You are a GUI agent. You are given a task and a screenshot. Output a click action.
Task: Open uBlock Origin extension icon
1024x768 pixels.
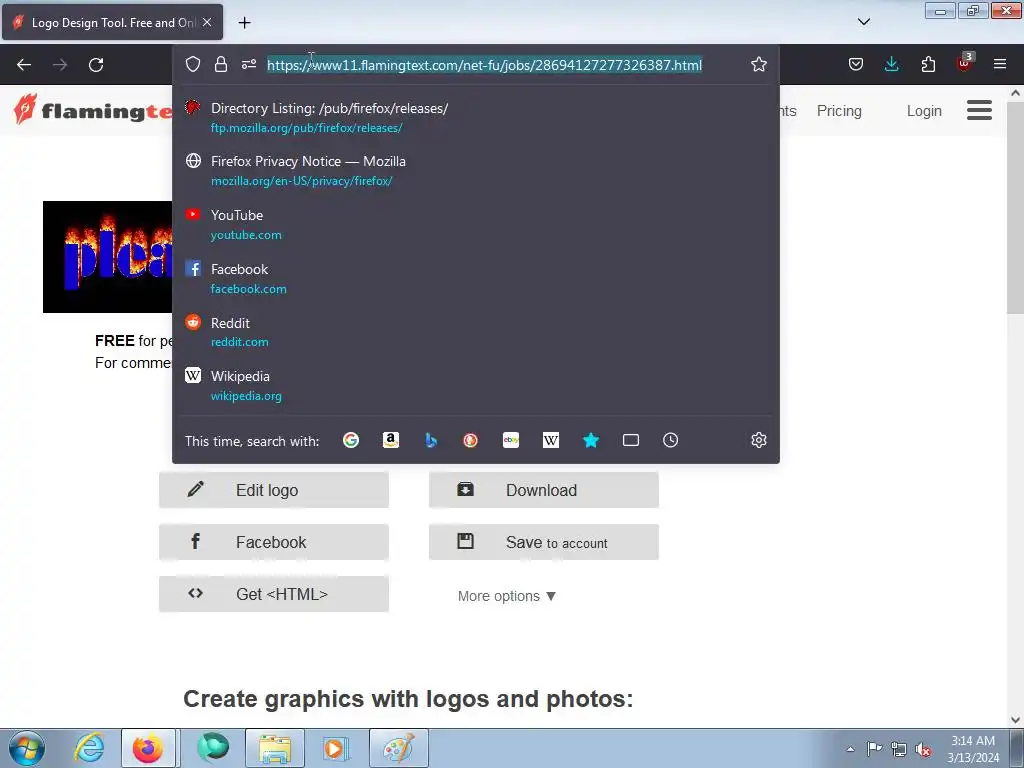[x=965, y=63]
